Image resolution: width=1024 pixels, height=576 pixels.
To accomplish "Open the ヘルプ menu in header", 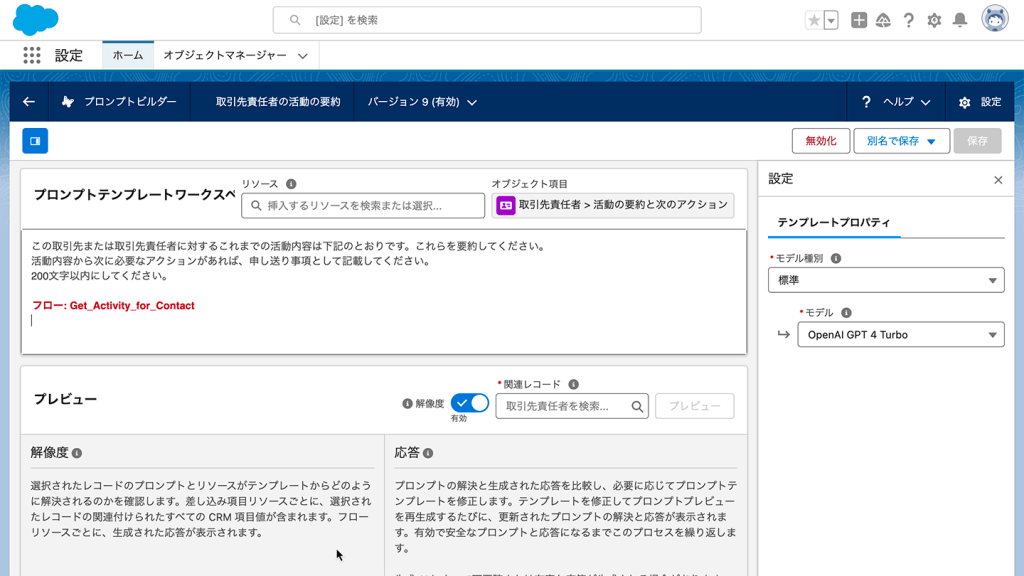I will [x=896, y=102].
